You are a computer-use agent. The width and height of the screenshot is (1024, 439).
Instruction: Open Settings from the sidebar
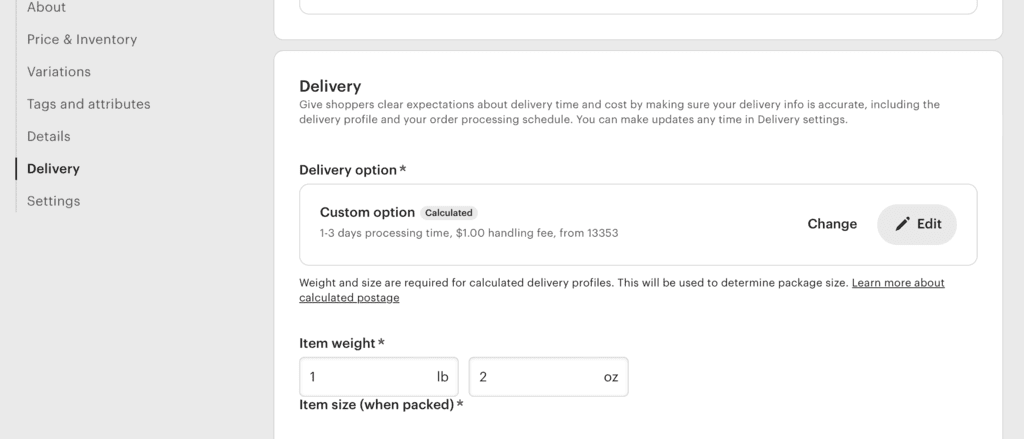[53, 201]
